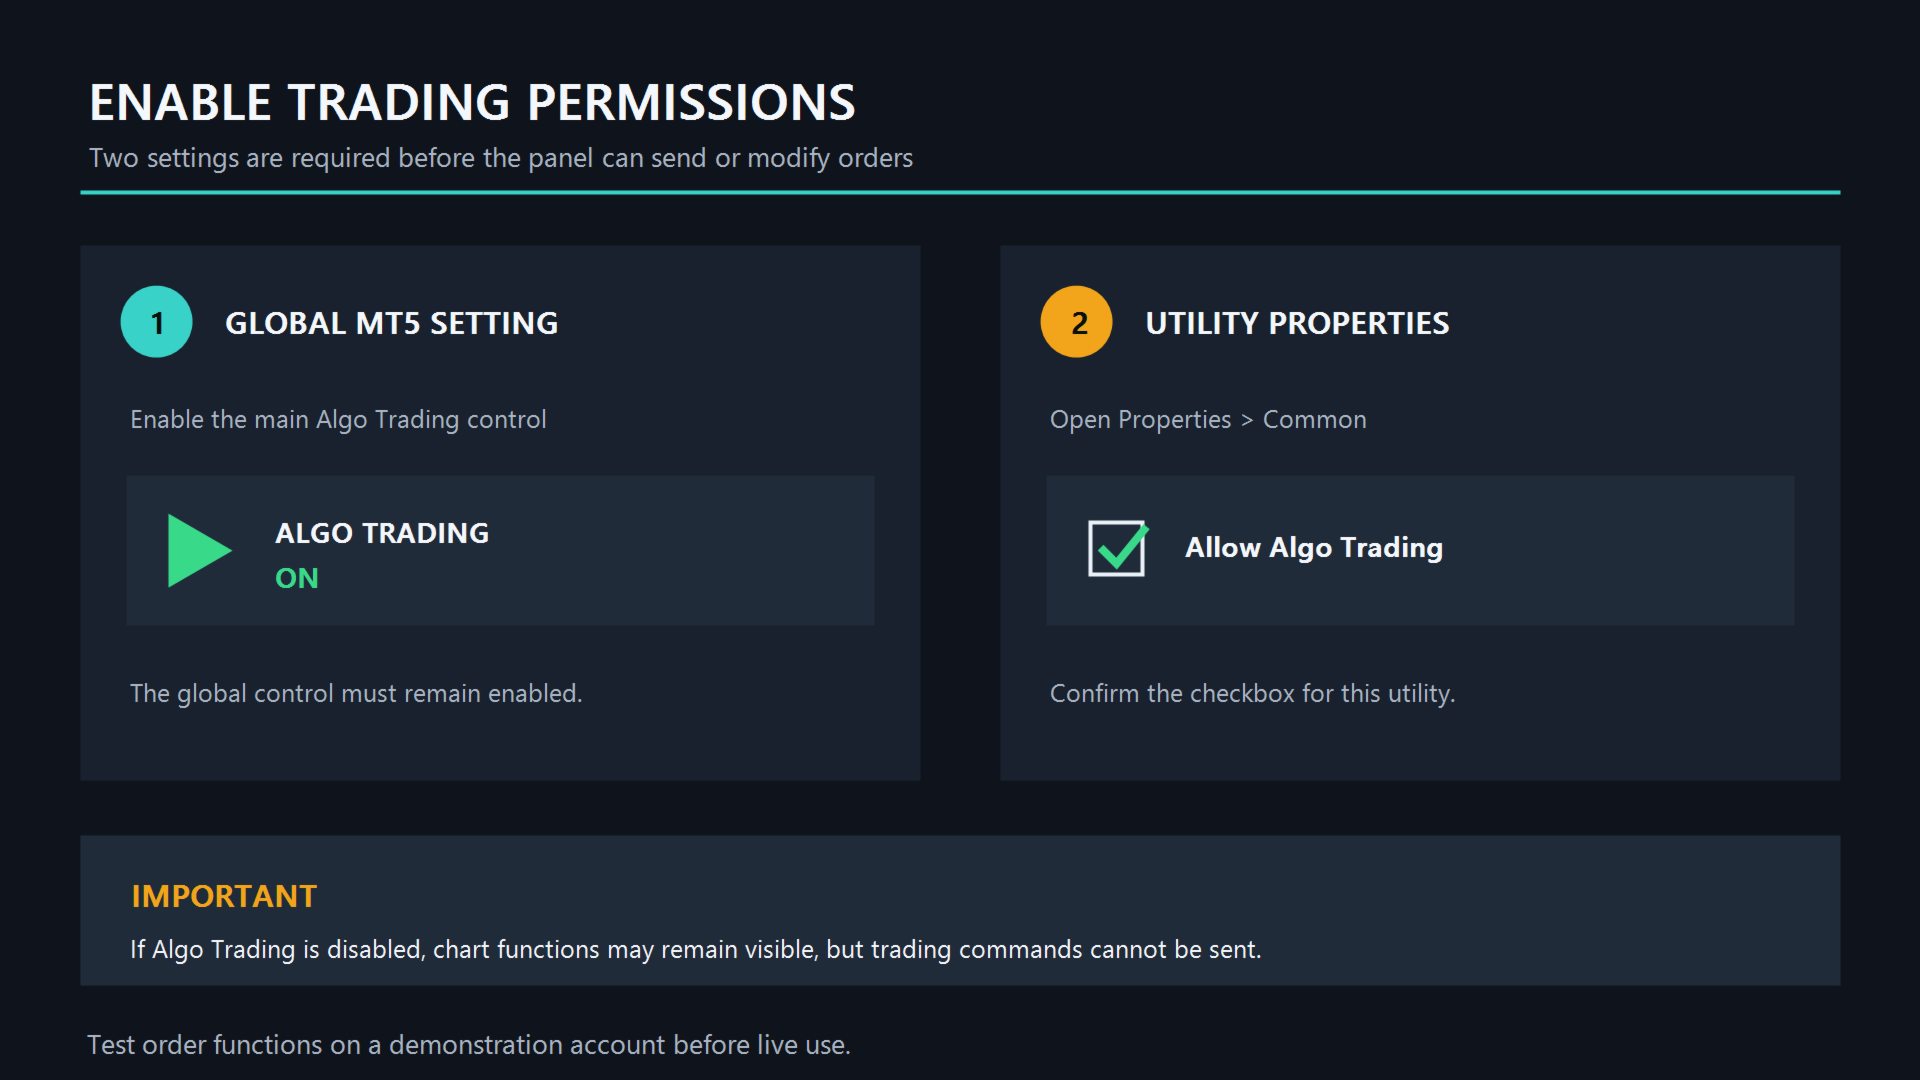The image size is (1920, 1080).
Task: Click the demonstration account footer note
Action: (x=468, y=1045)
